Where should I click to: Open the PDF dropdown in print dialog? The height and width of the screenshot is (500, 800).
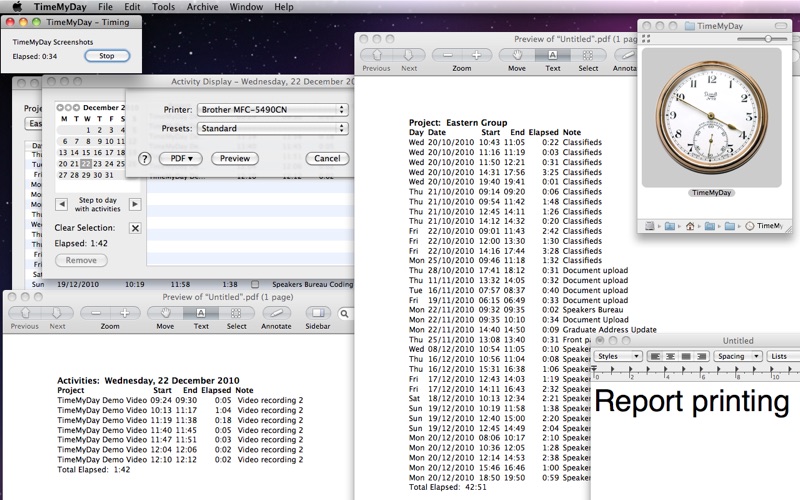point(181,159)
